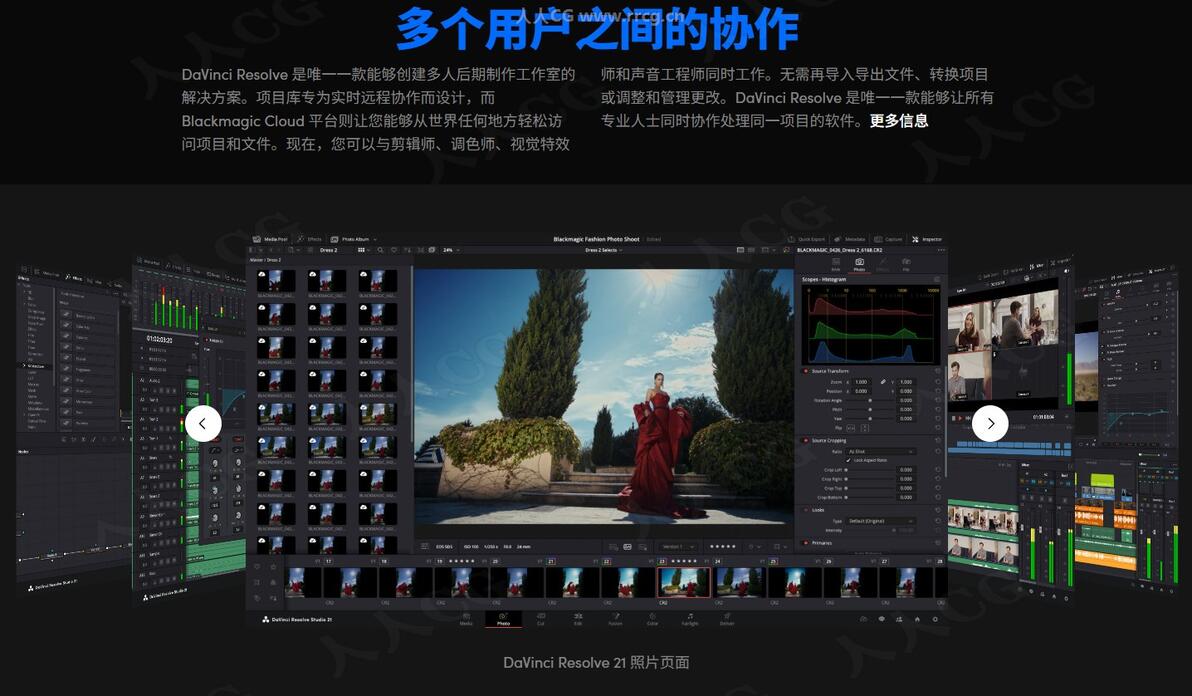Click the Home icon in the bottom bar
Image resolution: width=1192 pixels, height=696 pixels.
(x=917, y=619)
